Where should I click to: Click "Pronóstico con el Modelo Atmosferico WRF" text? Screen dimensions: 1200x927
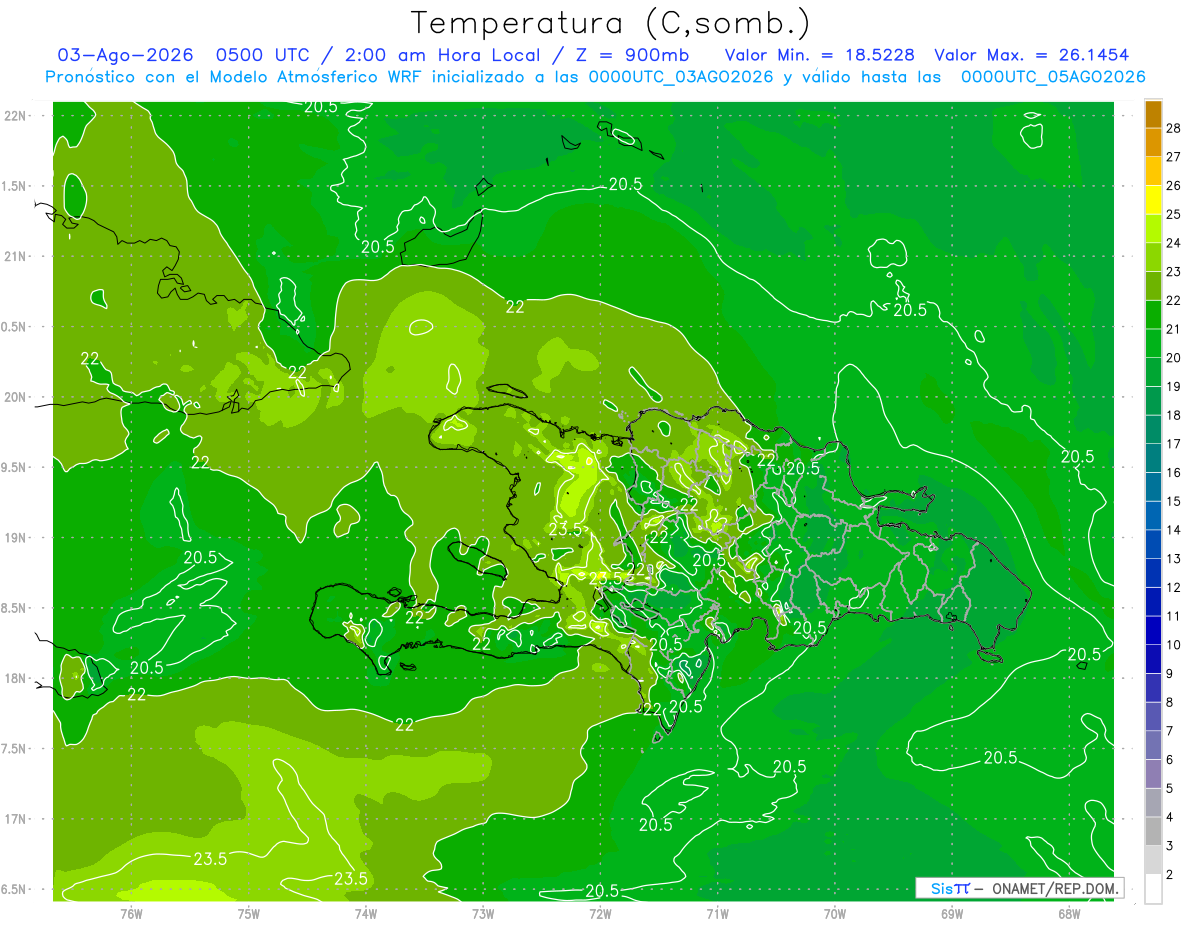pos(236,77)
